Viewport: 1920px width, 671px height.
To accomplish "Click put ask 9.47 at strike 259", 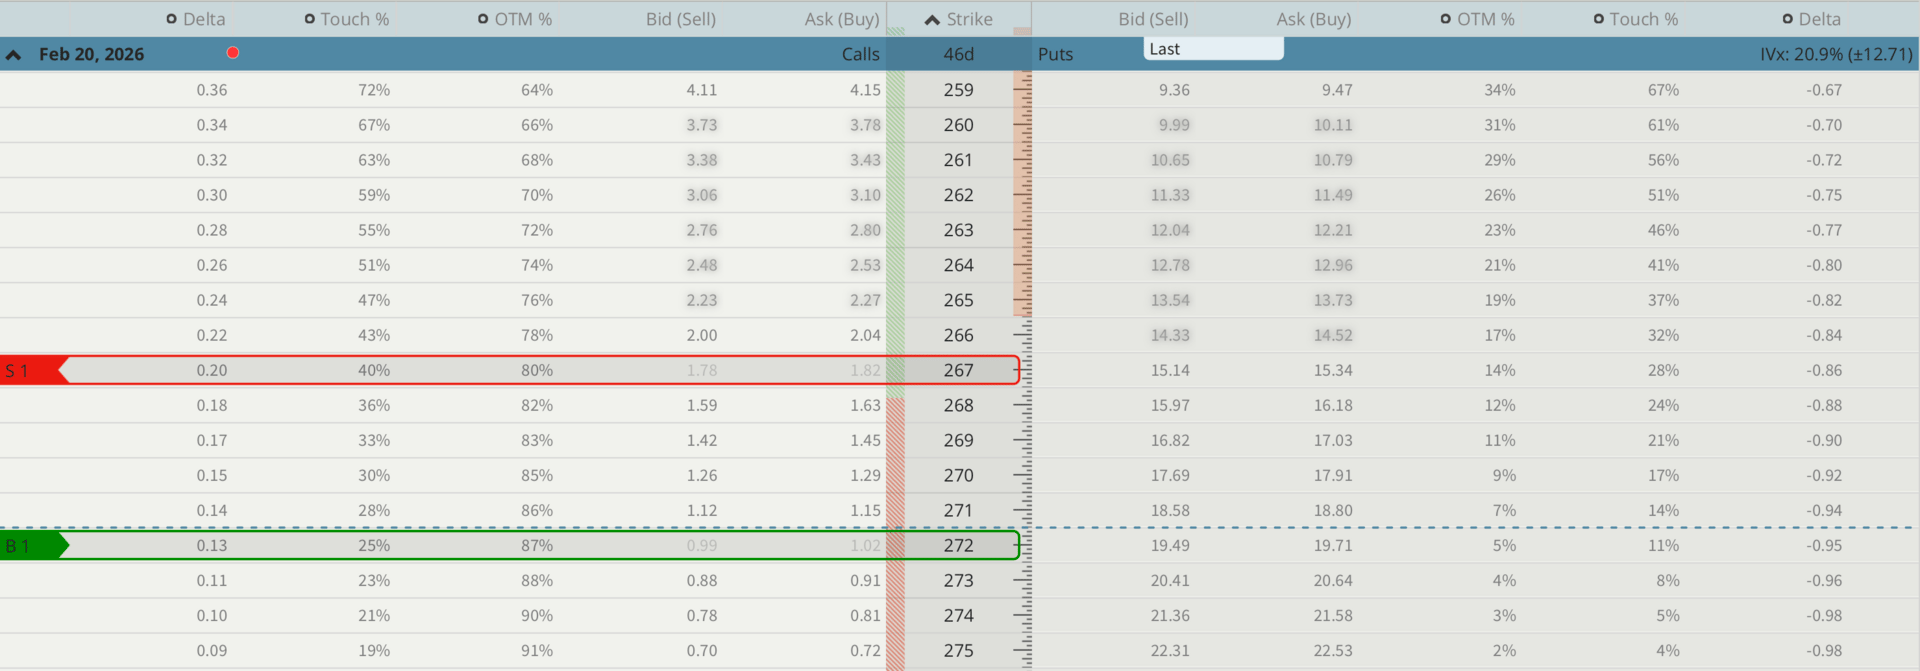I will coord(1337,90).
